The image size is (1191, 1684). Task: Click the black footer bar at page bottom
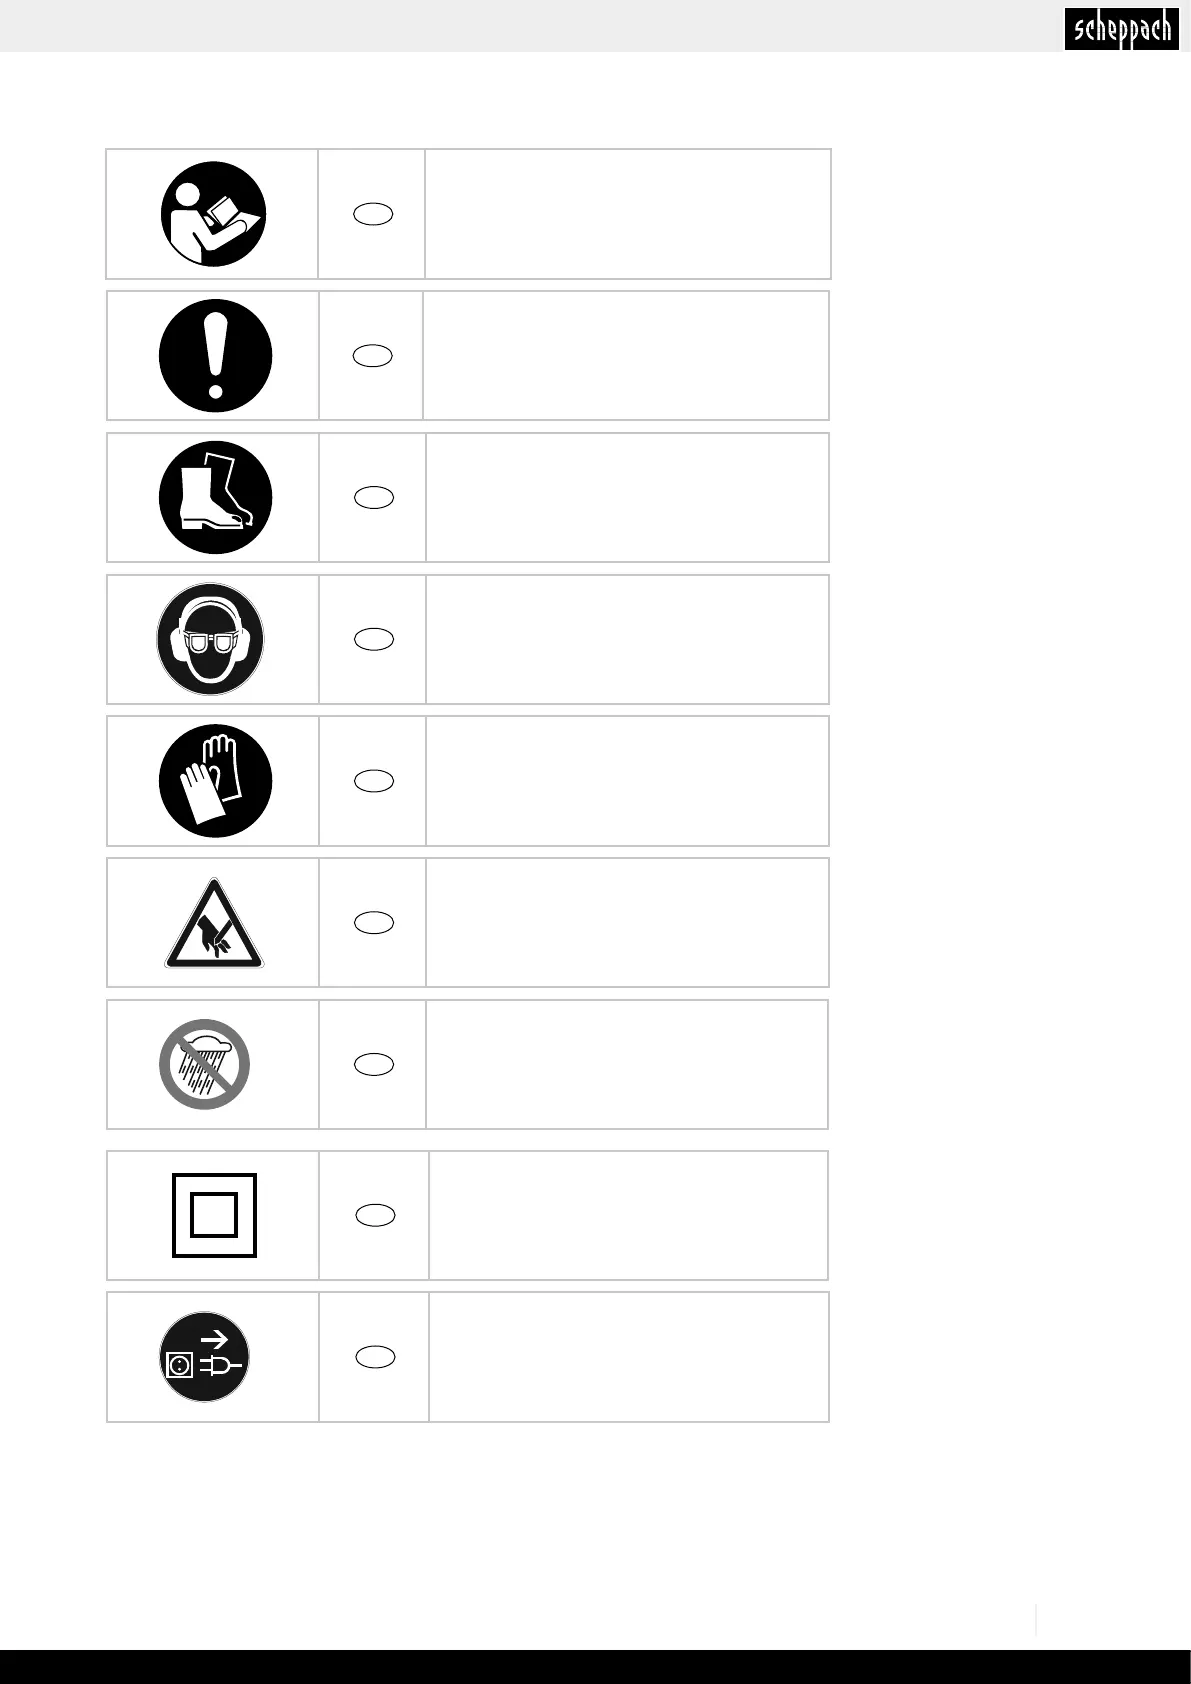(595, 1667)
